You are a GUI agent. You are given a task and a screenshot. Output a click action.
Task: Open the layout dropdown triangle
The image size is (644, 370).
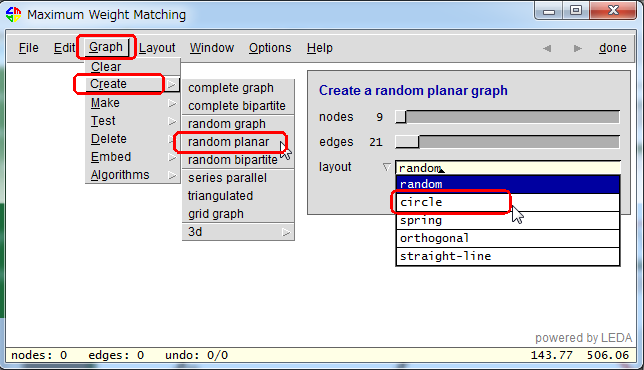click(386, 167)
